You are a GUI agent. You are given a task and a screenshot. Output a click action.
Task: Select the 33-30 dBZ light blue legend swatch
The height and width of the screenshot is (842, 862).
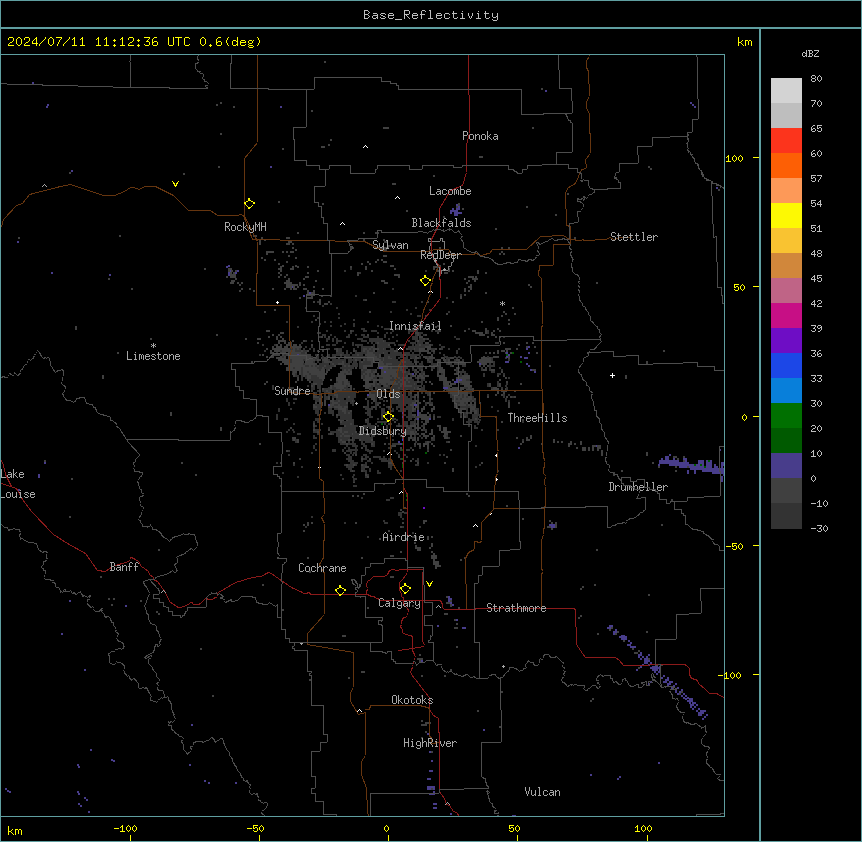tap(786, 390)
